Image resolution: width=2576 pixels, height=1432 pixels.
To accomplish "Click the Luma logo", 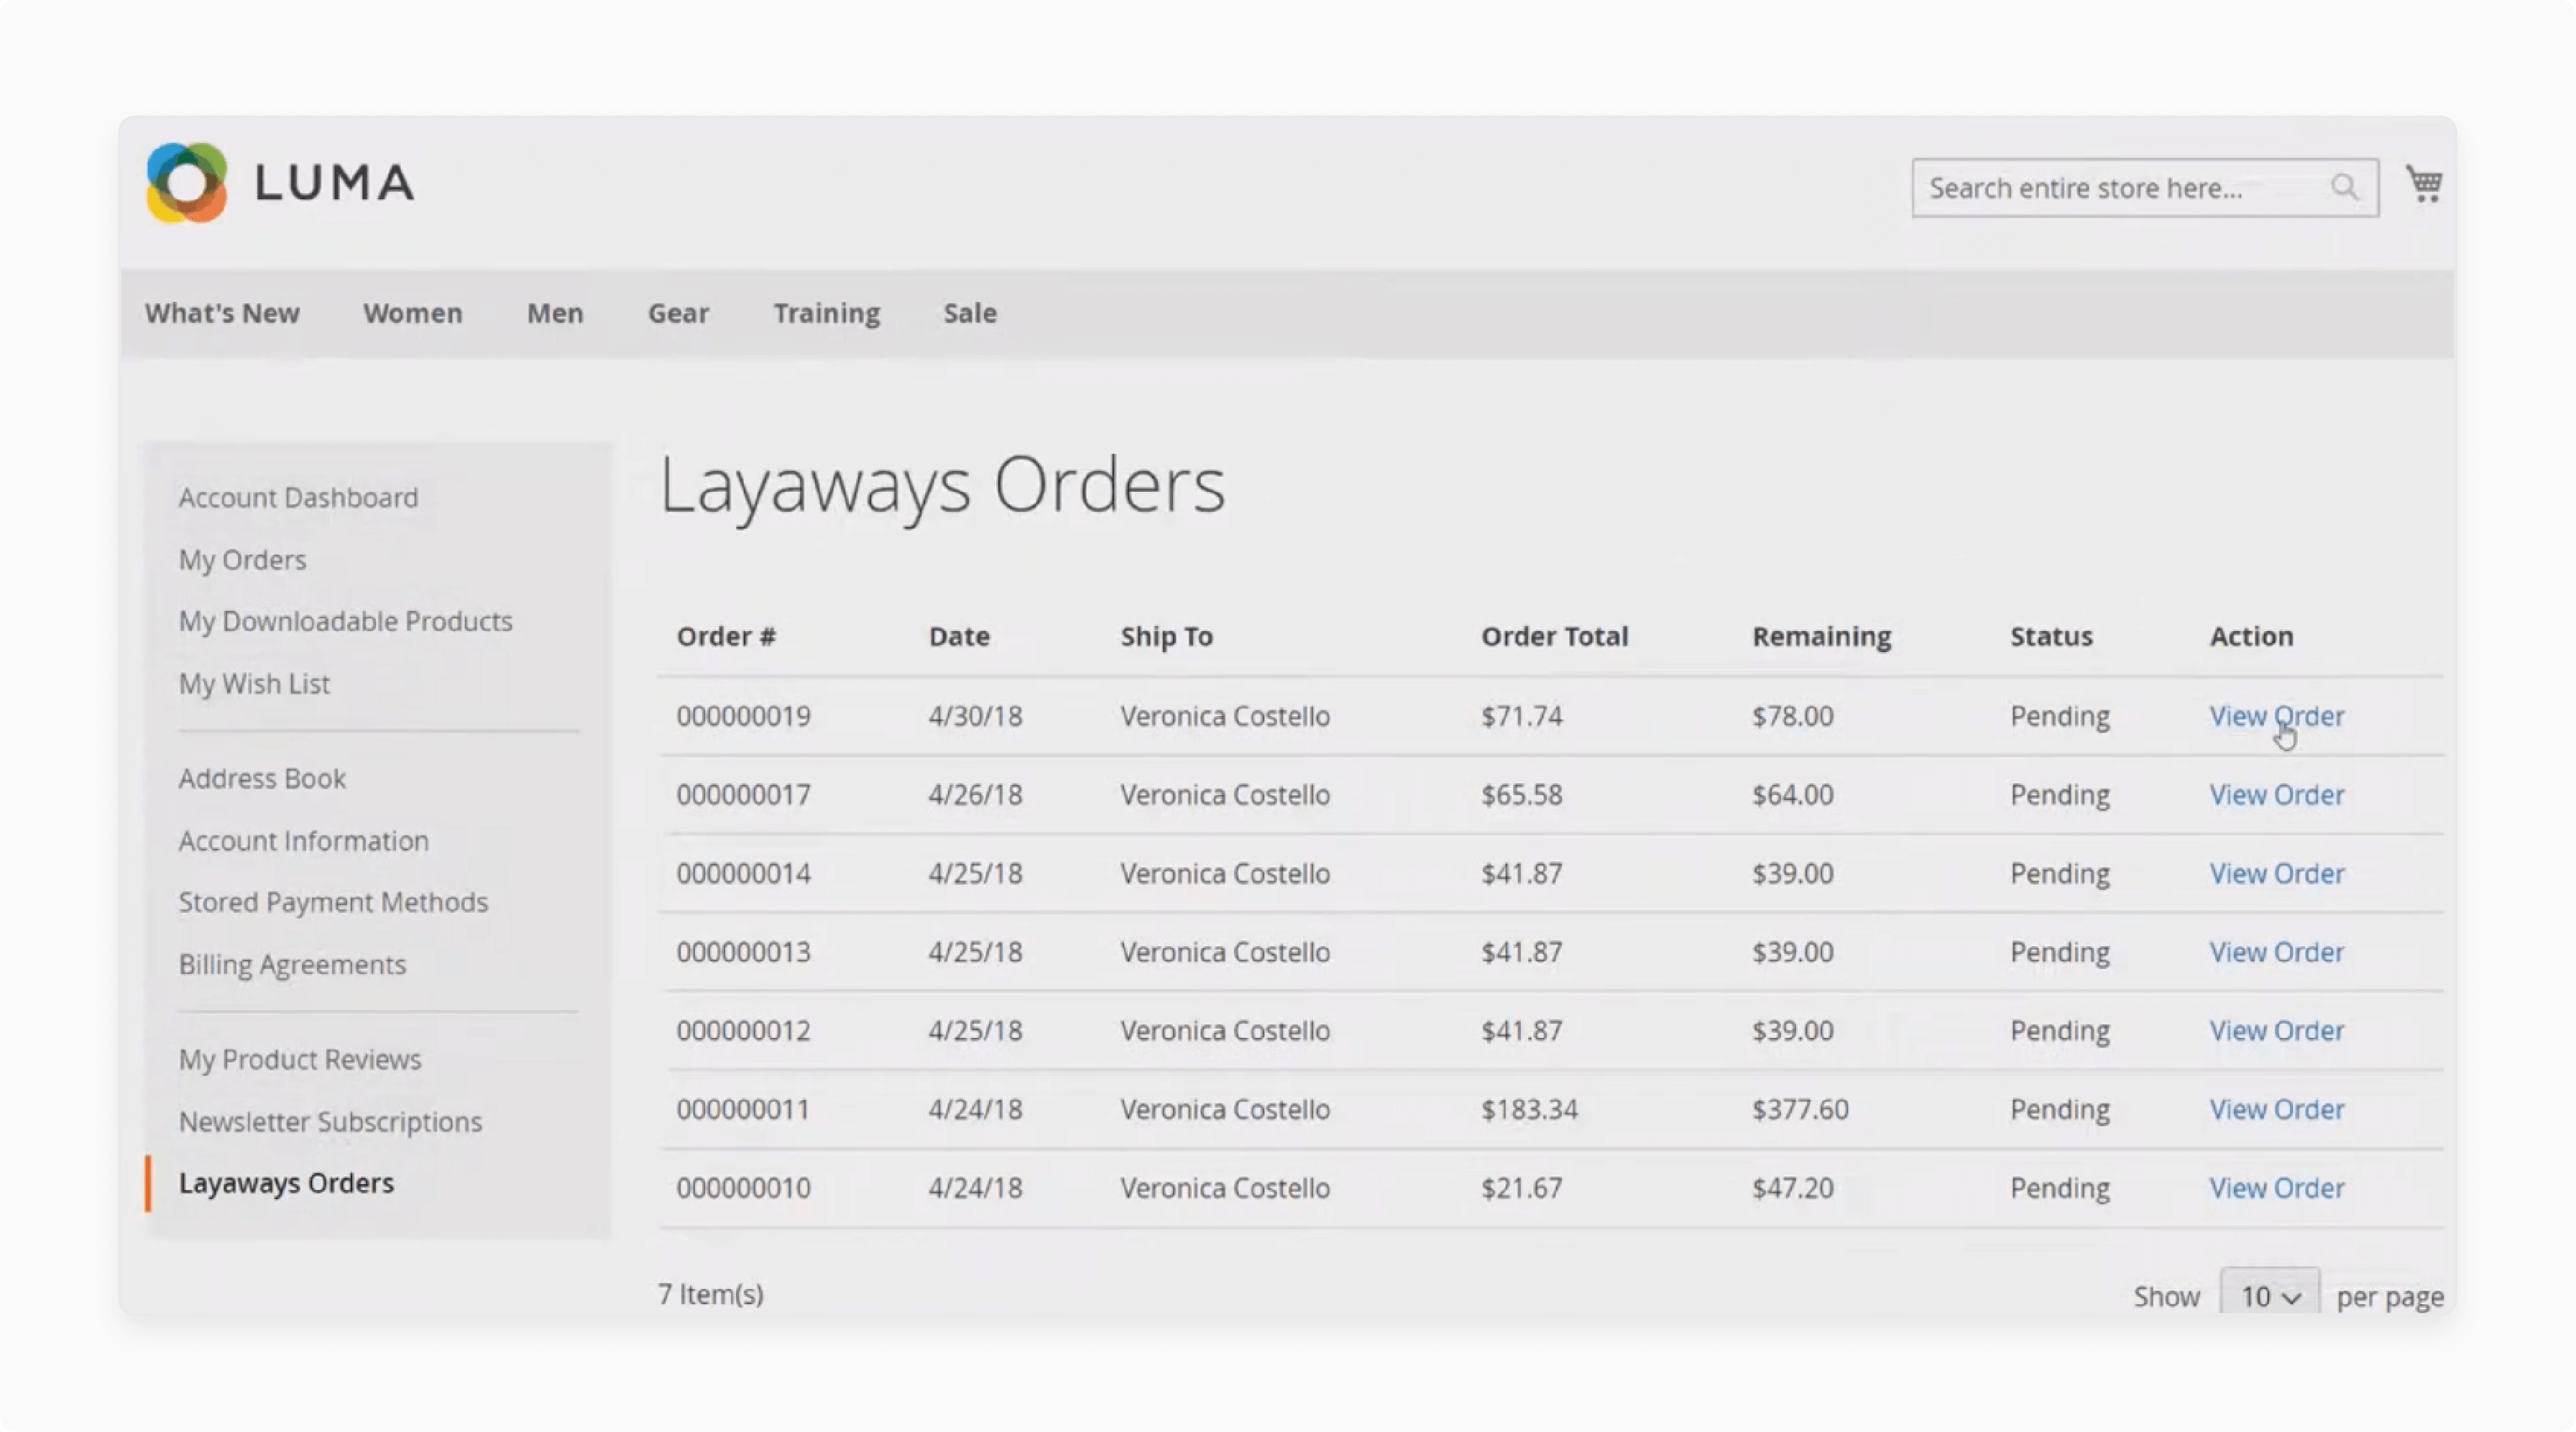I will click(280, 183).
